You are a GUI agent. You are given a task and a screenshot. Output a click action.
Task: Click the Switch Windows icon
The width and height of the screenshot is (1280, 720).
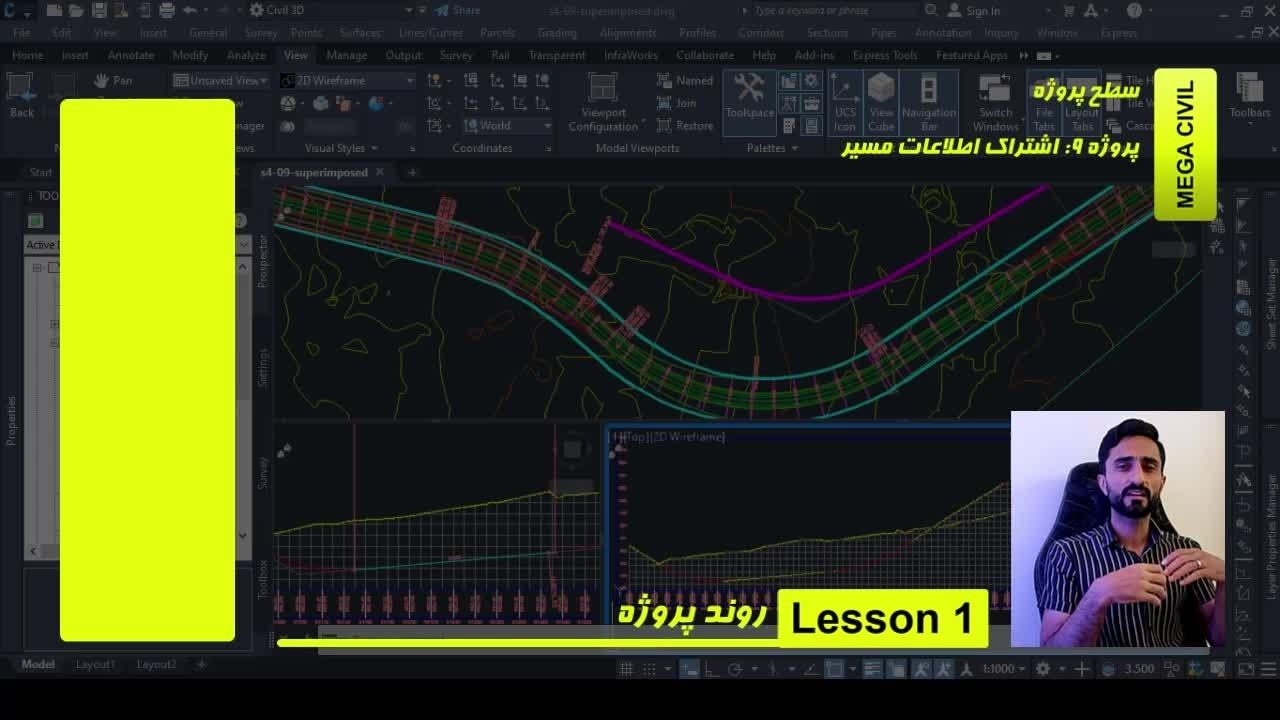coord(995,102)
